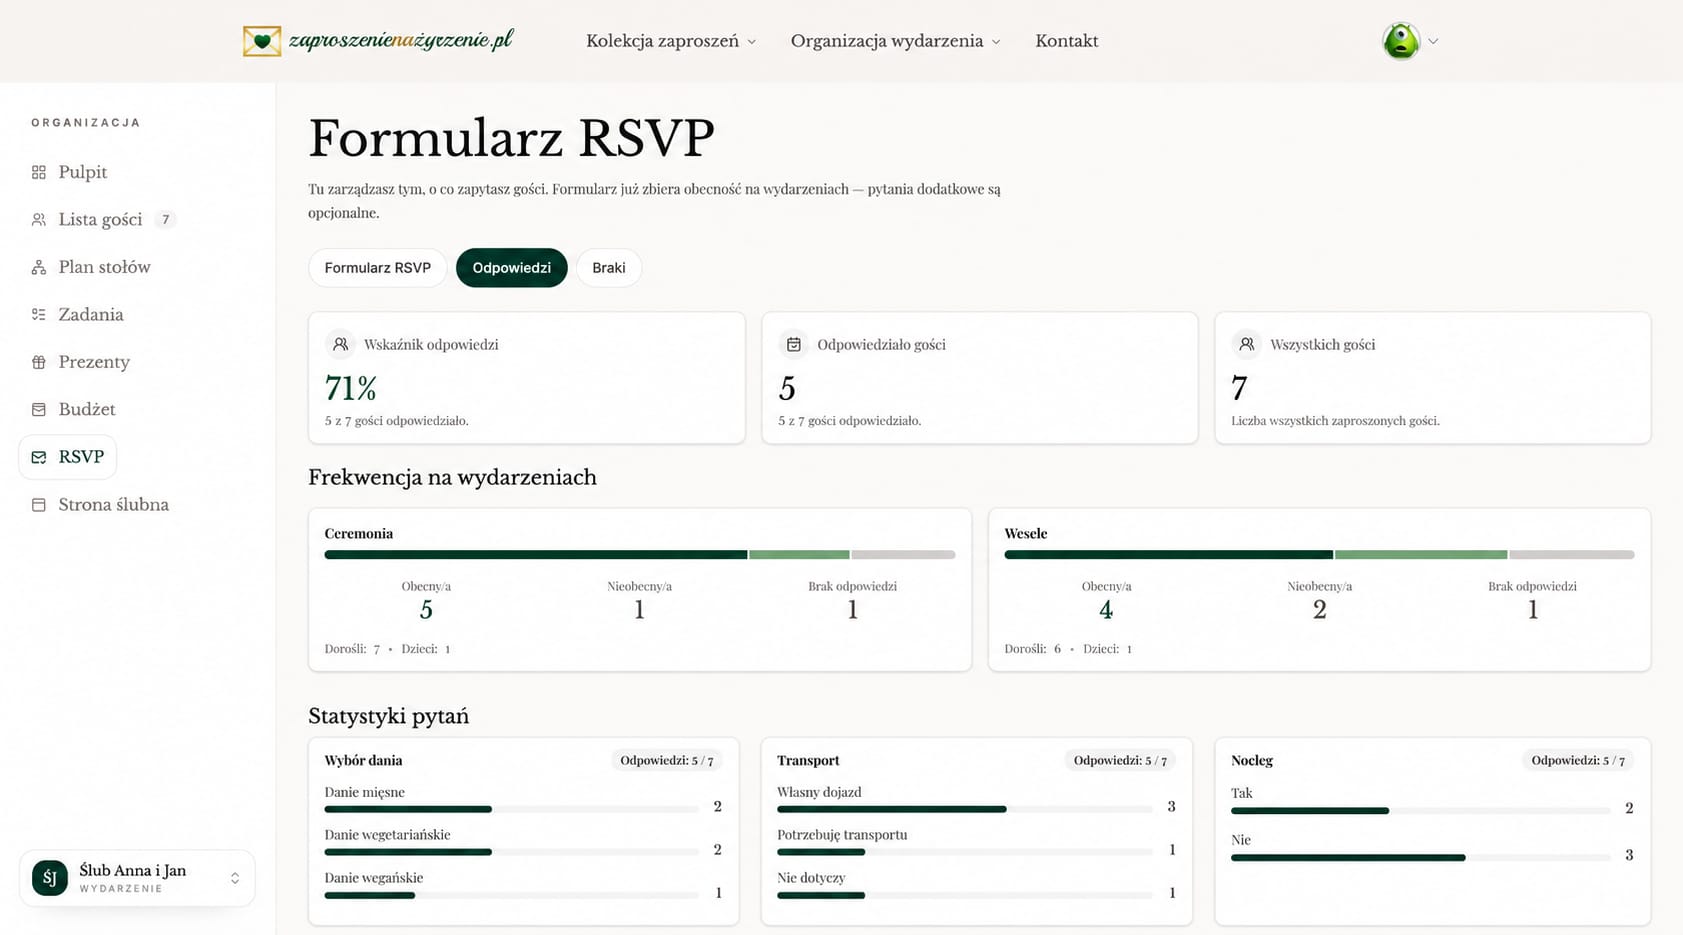Click the Strona ślubna page icon
This screenshot has height=935, width=1683.
(39, 505)
